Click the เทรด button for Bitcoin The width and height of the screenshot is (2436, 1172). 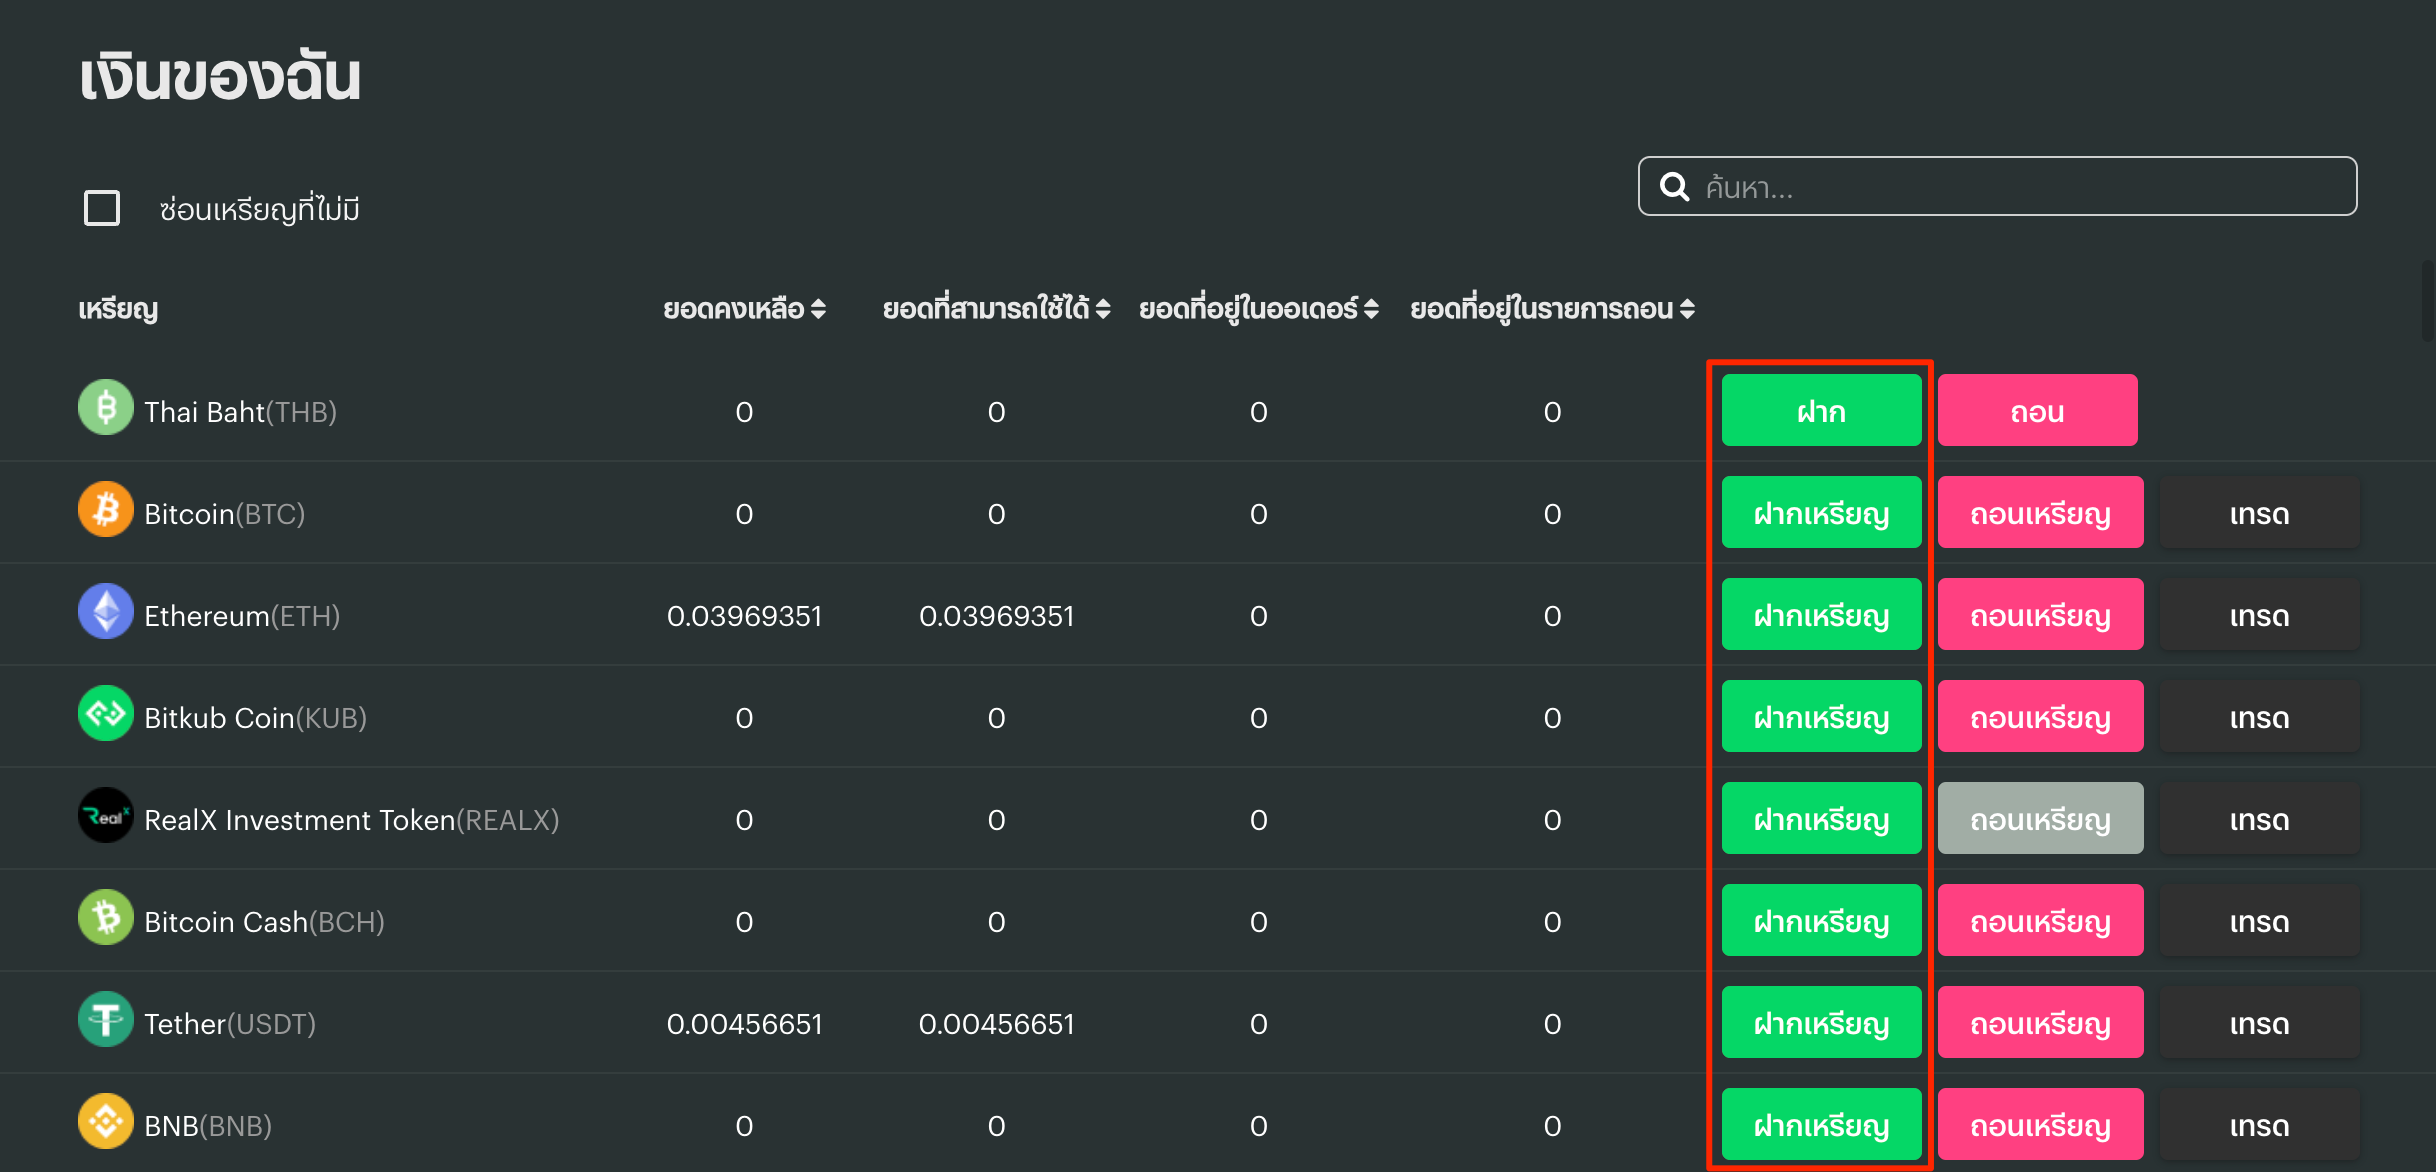2259,513
